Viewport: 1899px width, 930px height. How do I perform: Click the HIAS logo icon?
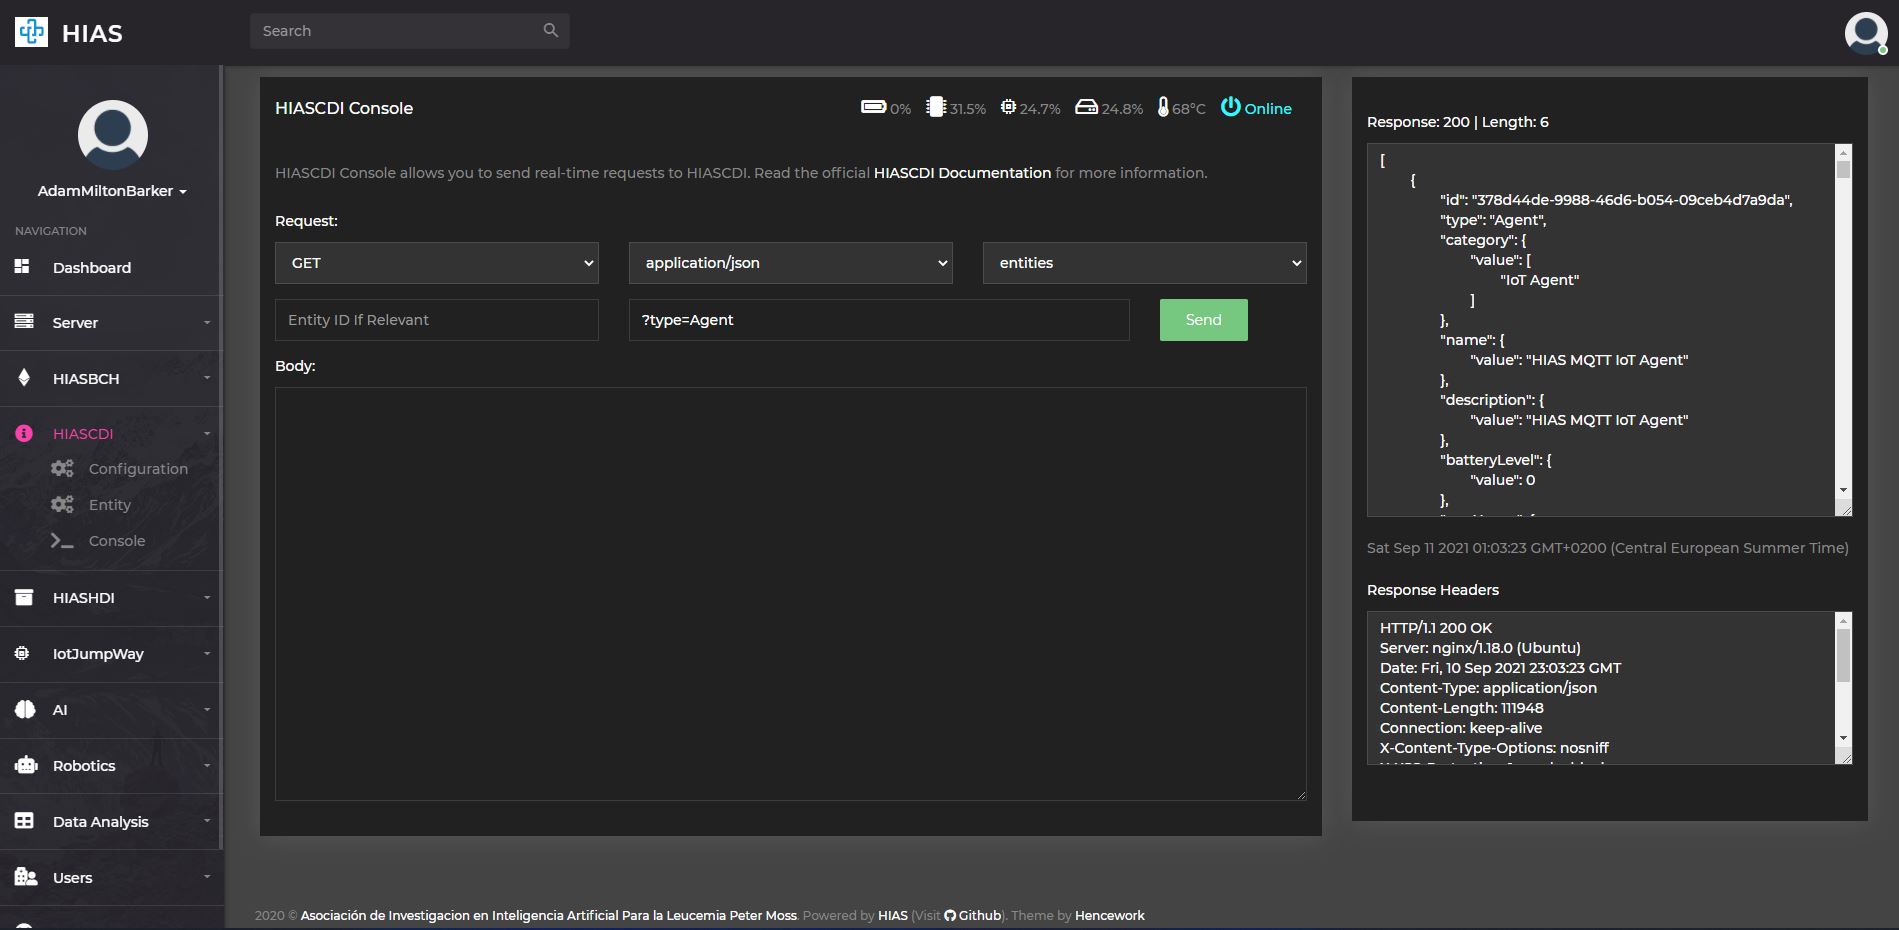point(31,32)
